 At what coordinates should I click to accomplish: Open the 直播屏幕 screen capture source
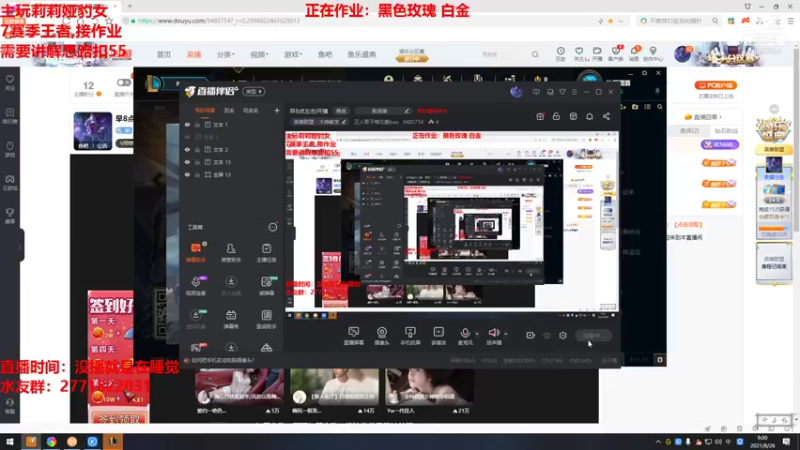(354, 336)
